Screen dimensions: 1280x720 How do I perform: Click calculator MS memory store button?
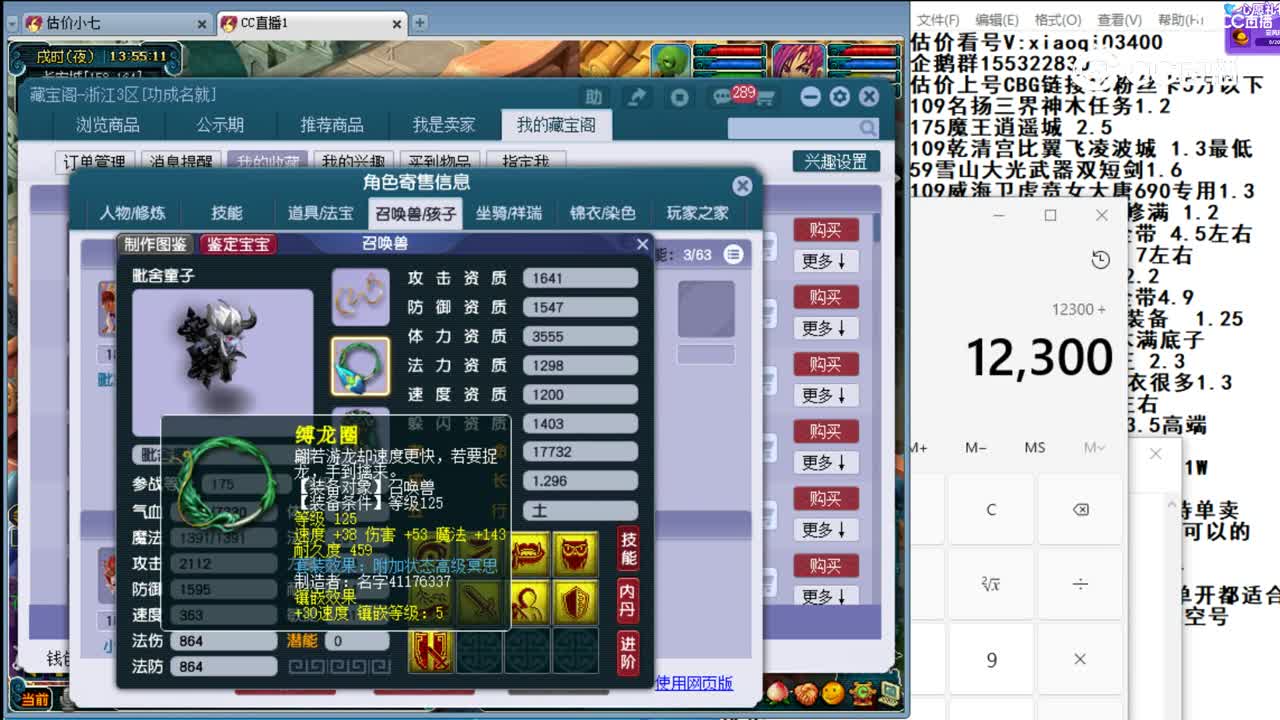[x=1035, y=448]
